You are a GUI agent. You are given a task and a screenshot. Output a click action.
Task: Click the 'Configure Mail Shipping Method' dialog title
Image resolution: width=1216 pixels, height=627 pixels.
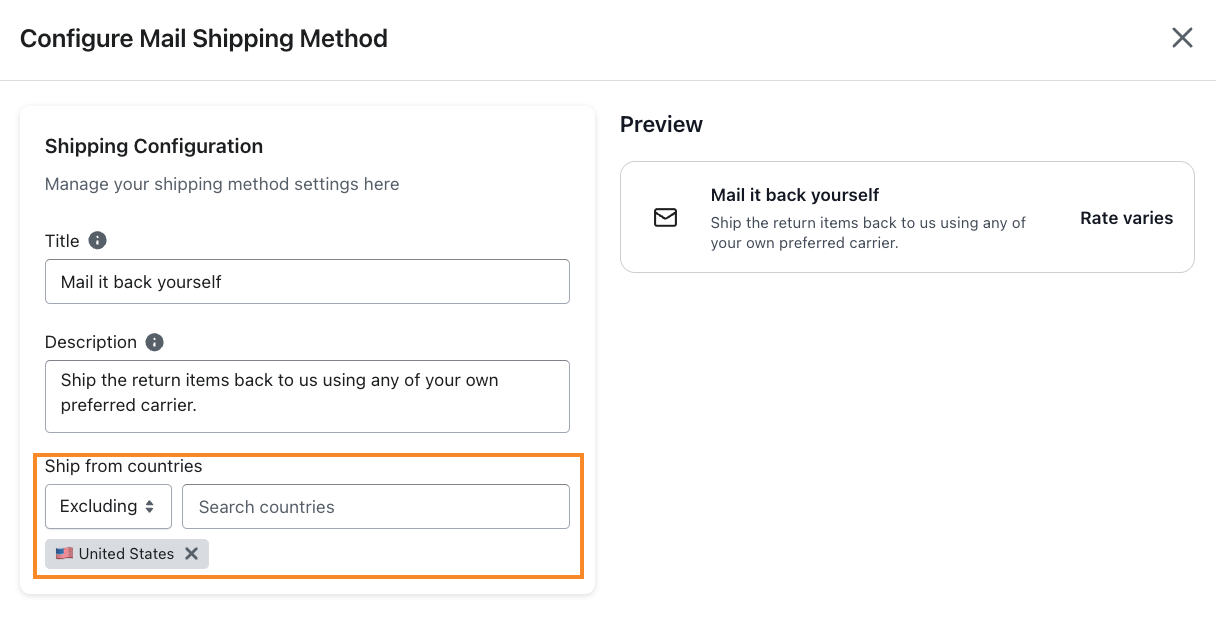coord(204,39)
